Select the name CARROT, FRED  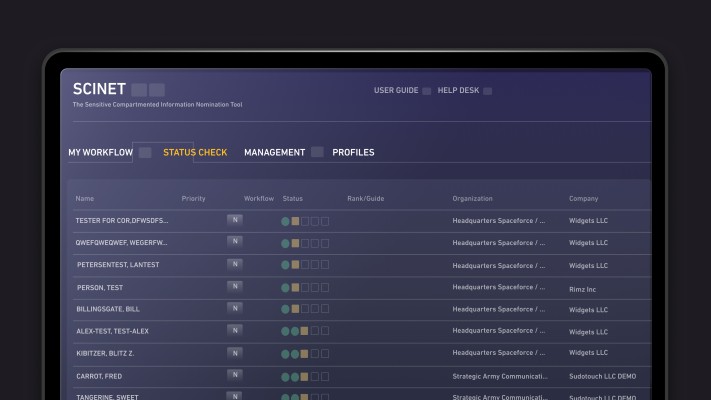(99, 376)
